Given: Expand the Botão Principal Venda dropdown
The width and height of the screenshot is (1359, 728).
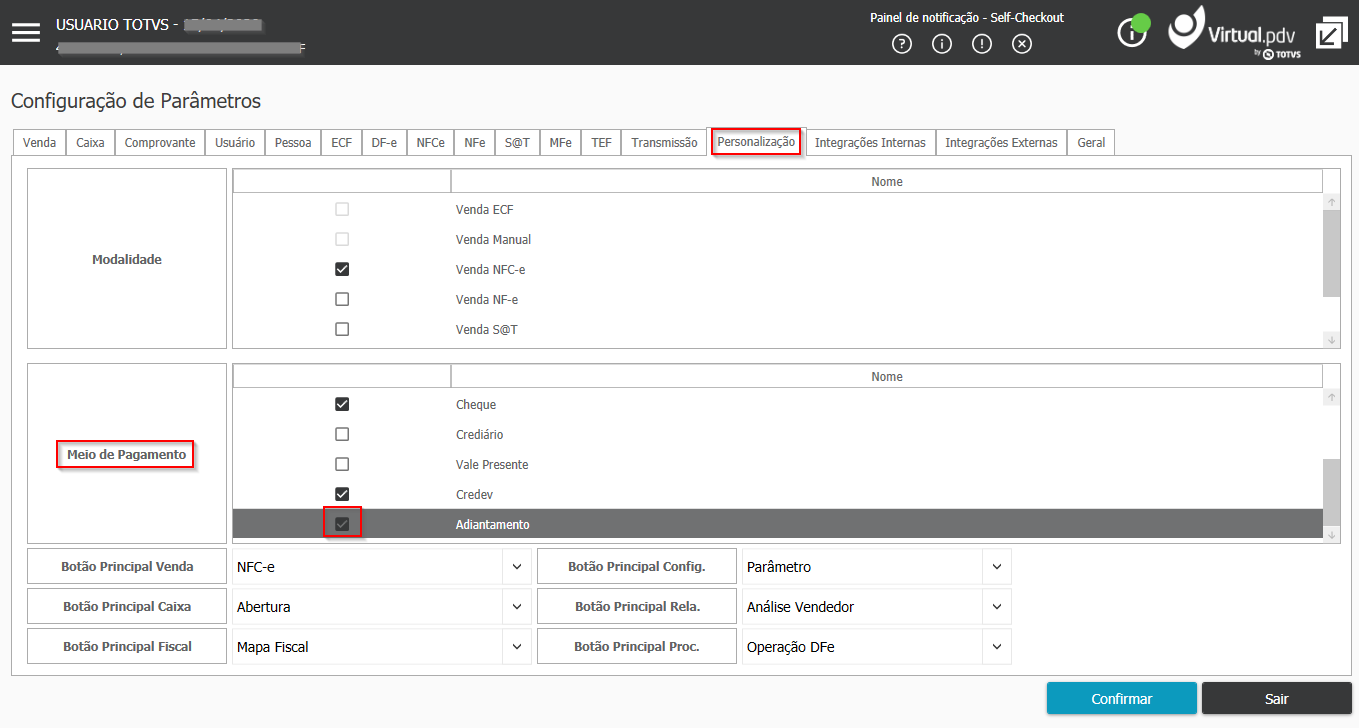Looking at the screenshot, I should tap(516, 567).
